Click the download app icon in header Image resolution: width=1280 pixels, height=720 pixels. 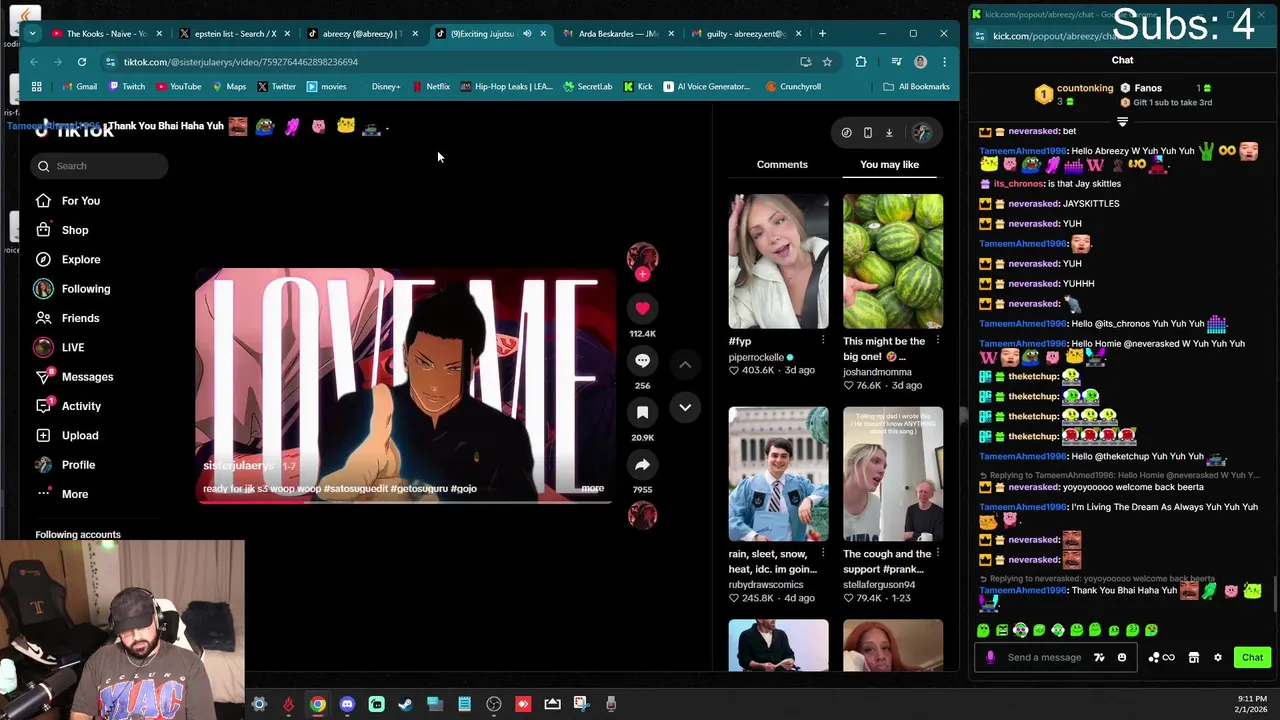[x=888, y=132]
